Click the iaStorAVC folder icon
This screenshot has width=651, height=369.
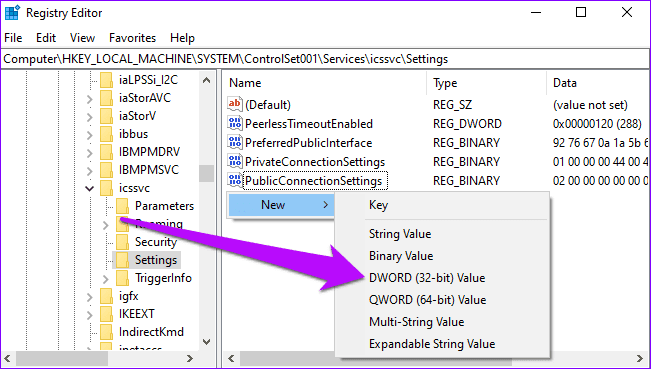click(106, 98)
